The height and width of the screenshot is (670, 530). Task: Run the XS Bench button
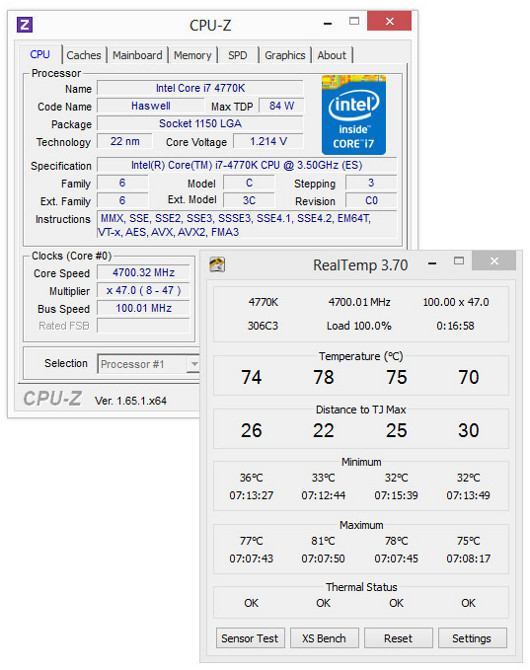coord(324,638)
